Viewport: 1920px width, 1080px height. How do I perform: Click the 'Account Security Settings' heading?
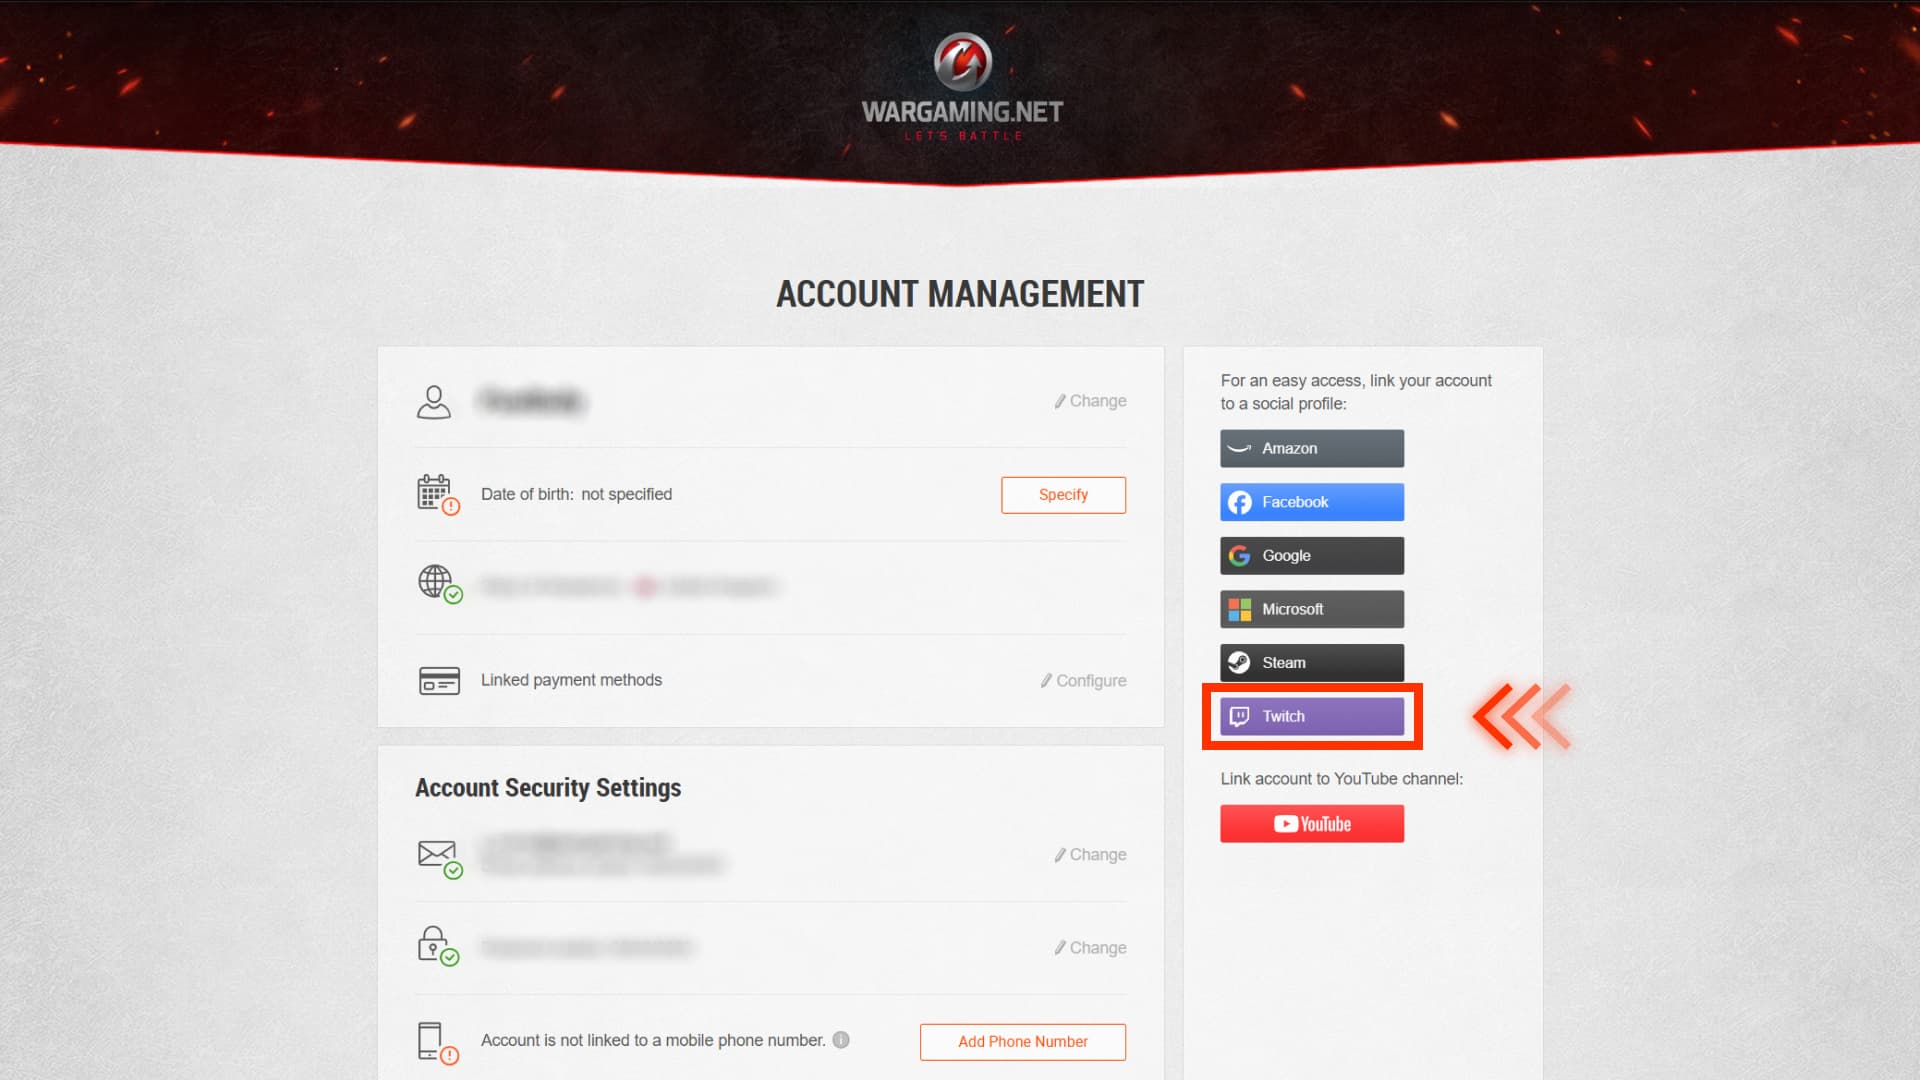pos(548,788)
